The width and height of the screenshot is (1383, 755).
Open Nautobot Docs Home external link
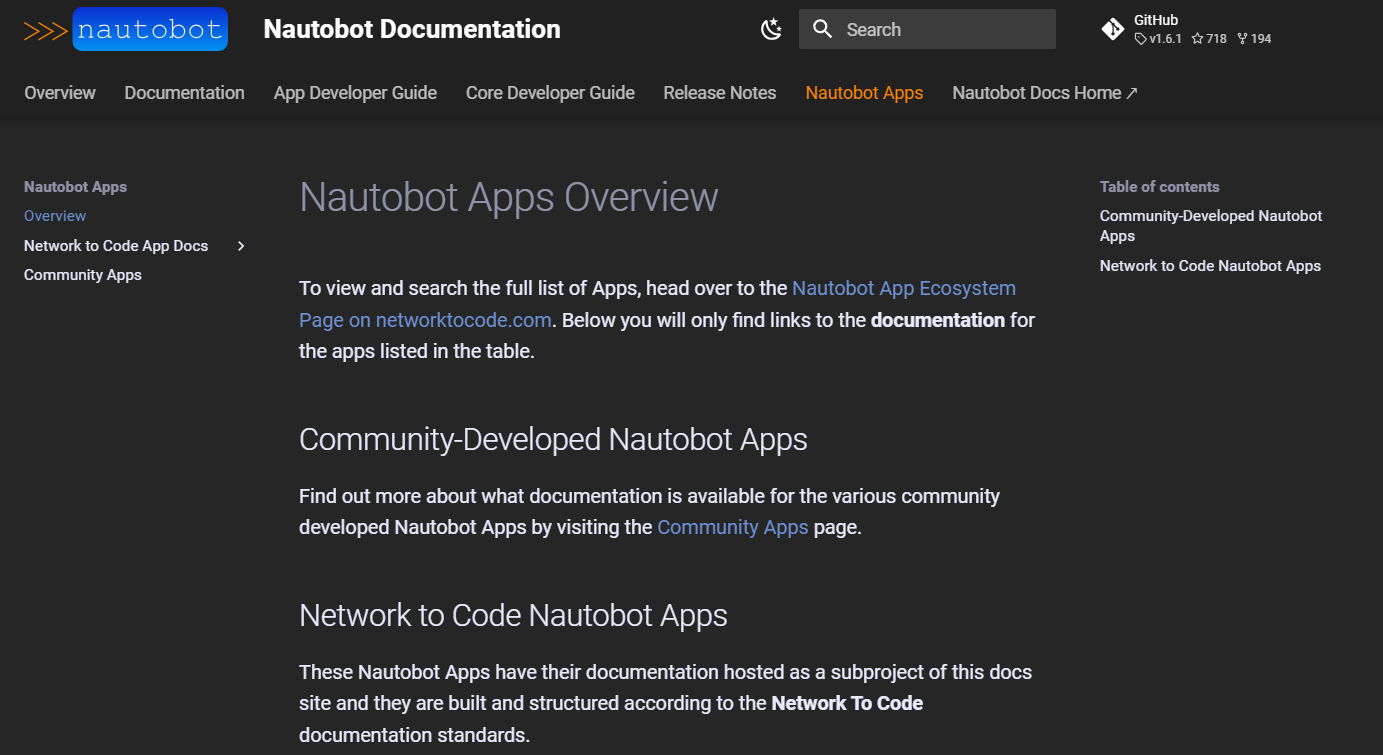pos(1044,93)
